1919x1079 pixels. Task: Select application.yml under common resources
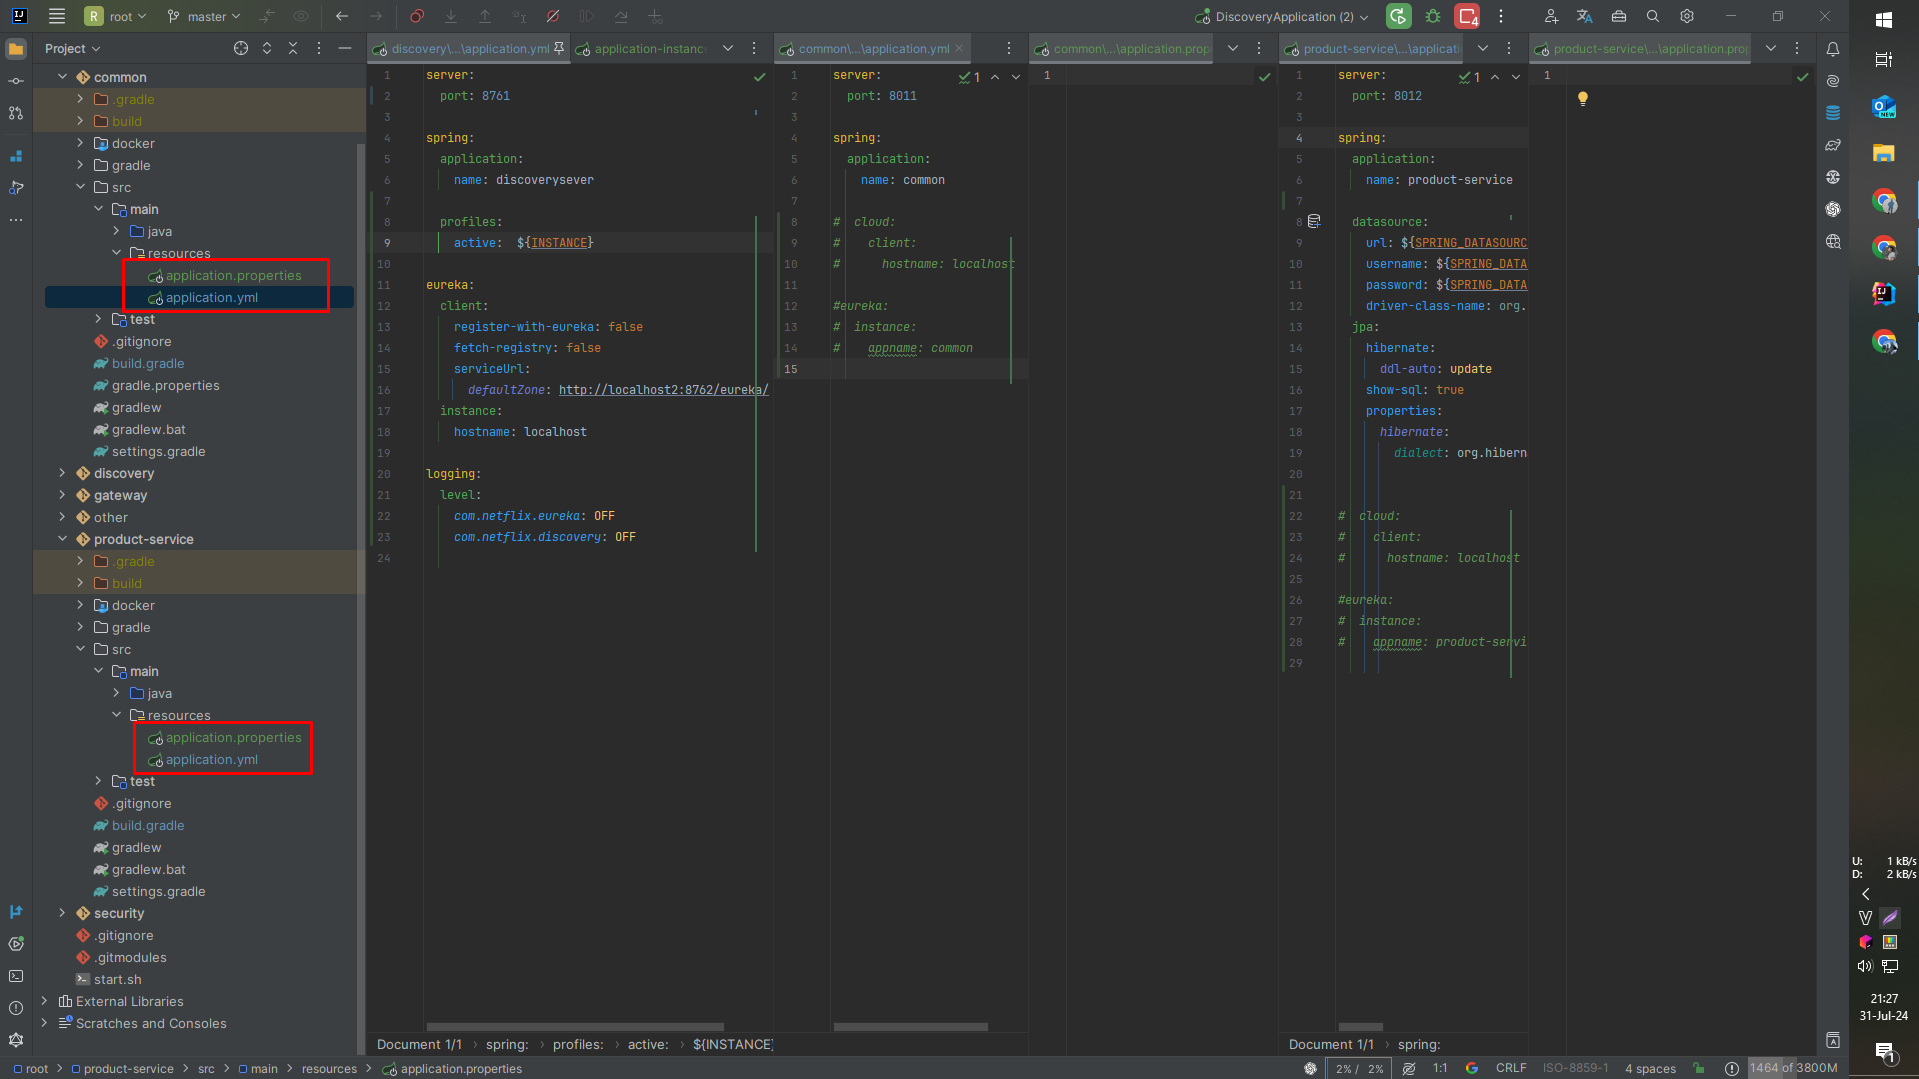pos(211,297)
